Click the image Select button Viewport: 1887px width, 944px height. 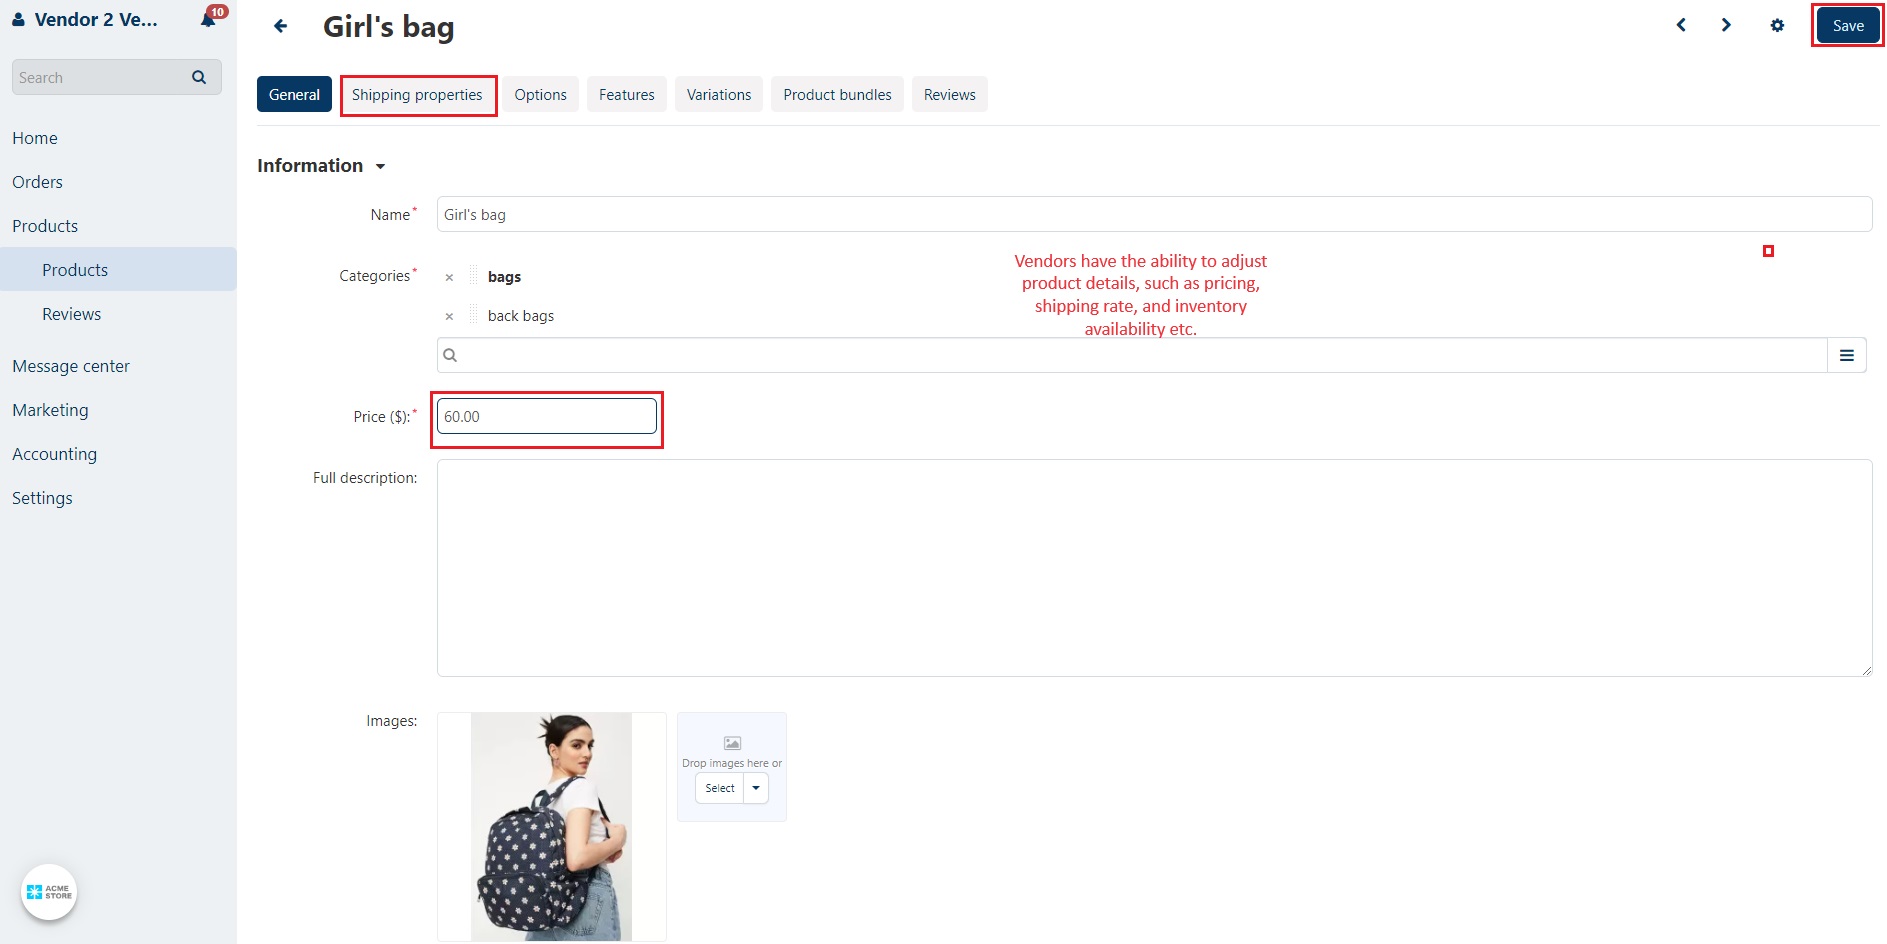coord(720,788)
